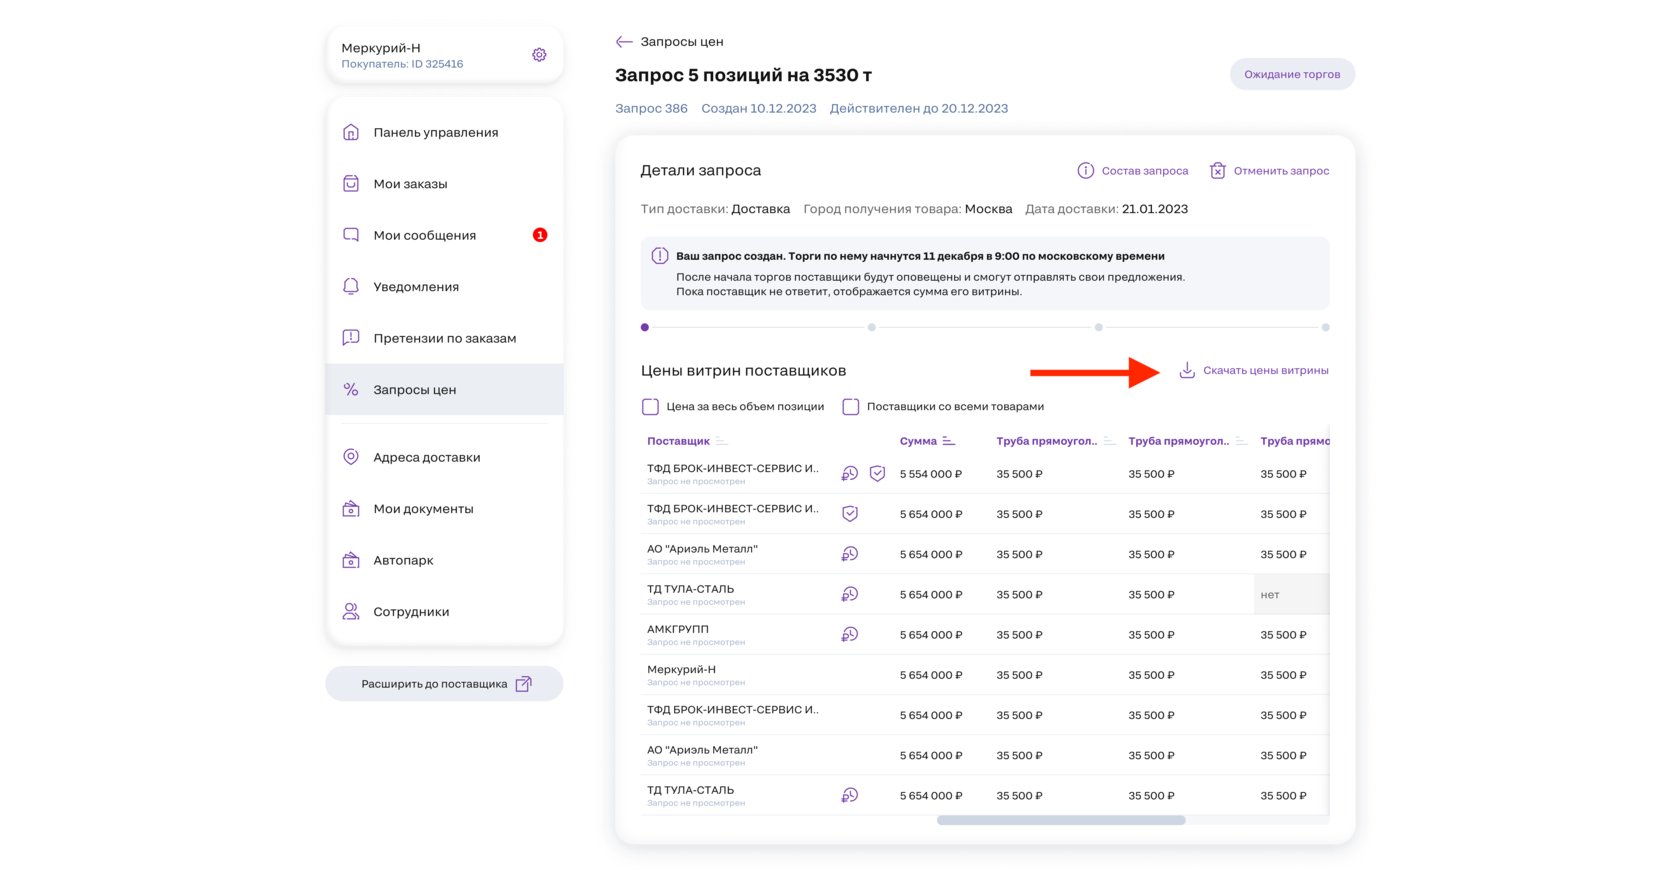Open the Состав запроса link
Viewport: 1680px width, 883px height.
pos(1145,171)
